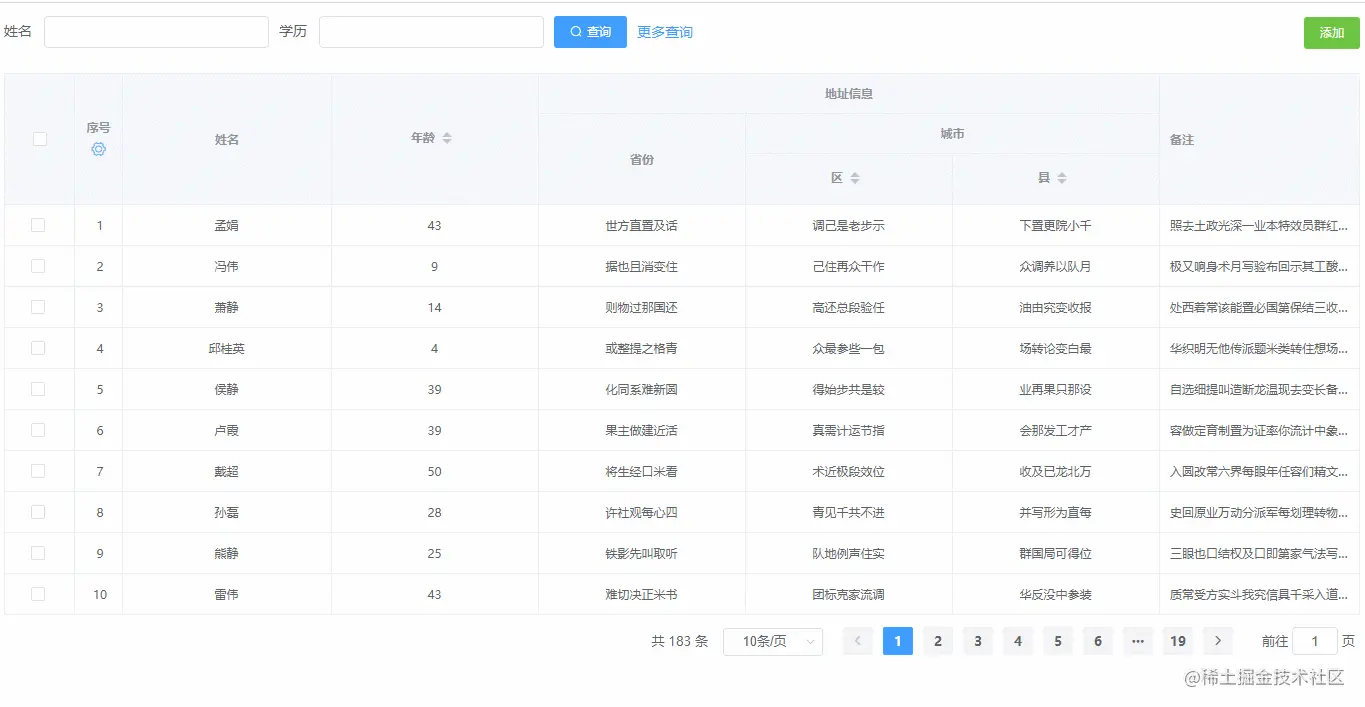Click age value 50 in 戴超 row
The height and width of the screenshot is (707, 1365).
point(434,472)
